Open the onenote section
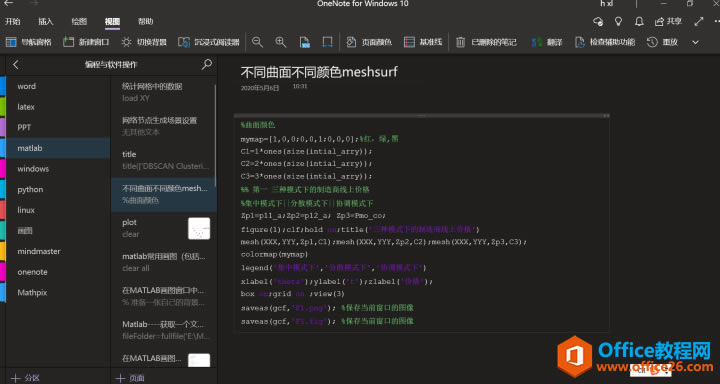Screen dimensions: 720x384 (x=57, y=272)
